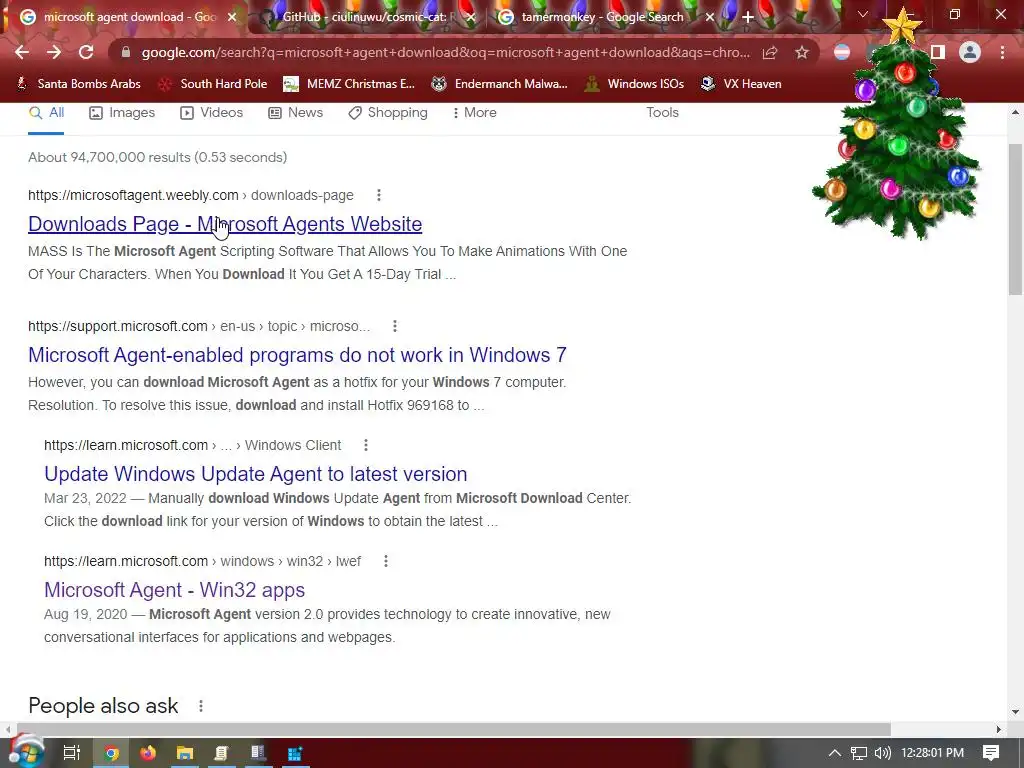Open the striped flag extension icon
The width and height of the screenshot is (1024, 768).
842,52
